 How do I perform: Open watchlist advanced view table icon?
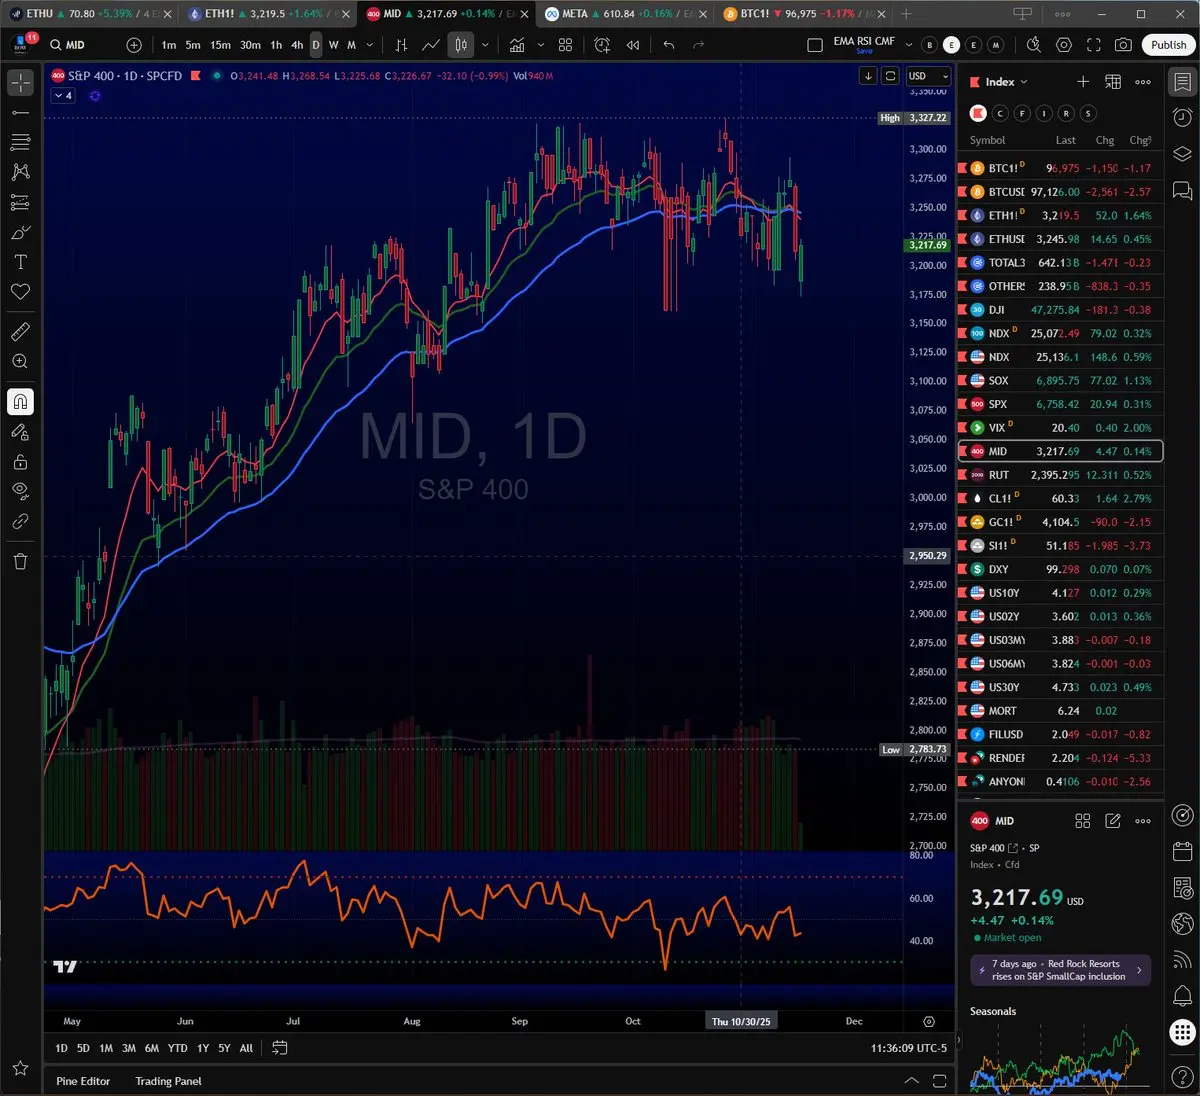[1113, 82]
